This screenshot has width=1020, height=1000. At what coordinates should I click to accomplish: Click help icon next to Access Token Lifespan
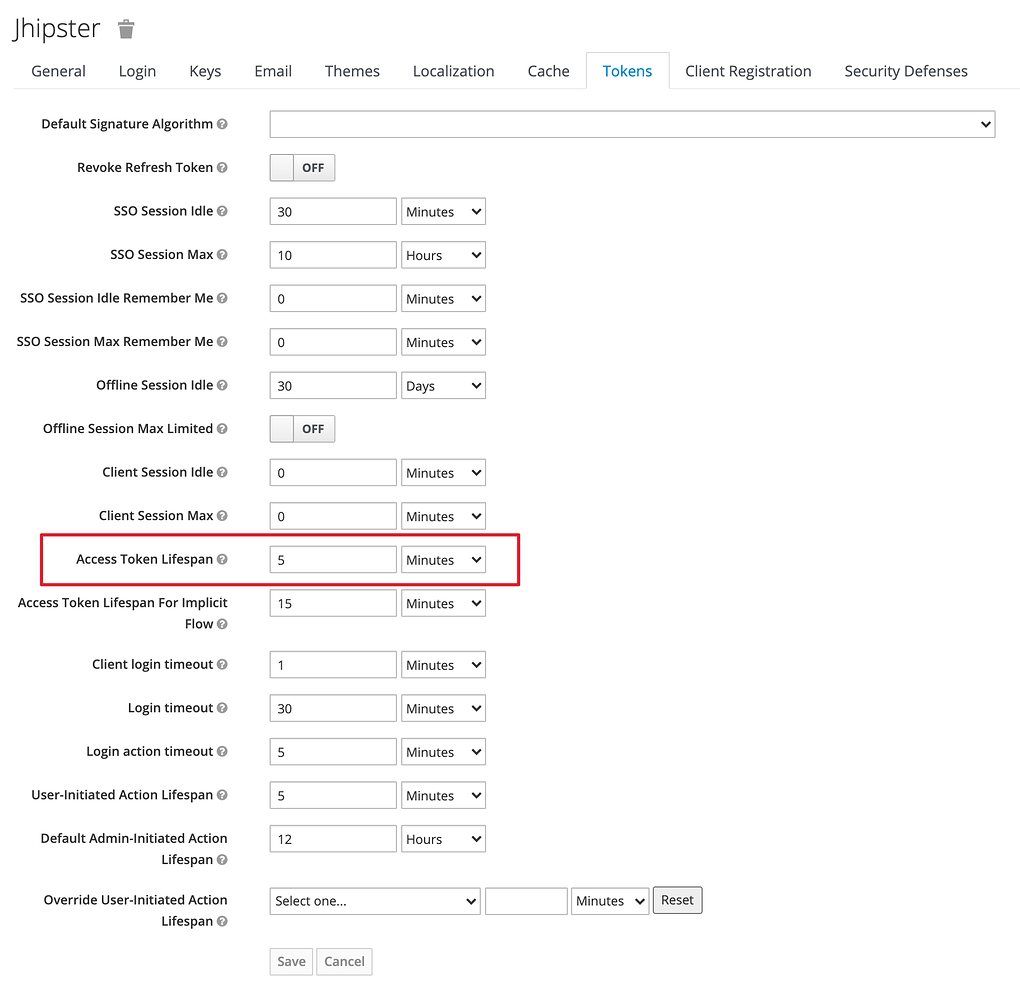(222, 559)
